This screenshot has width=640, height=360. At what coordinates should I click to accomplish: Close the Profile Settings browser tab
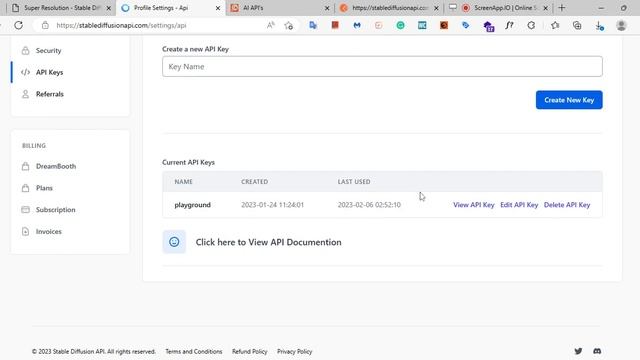pos(218,8)
